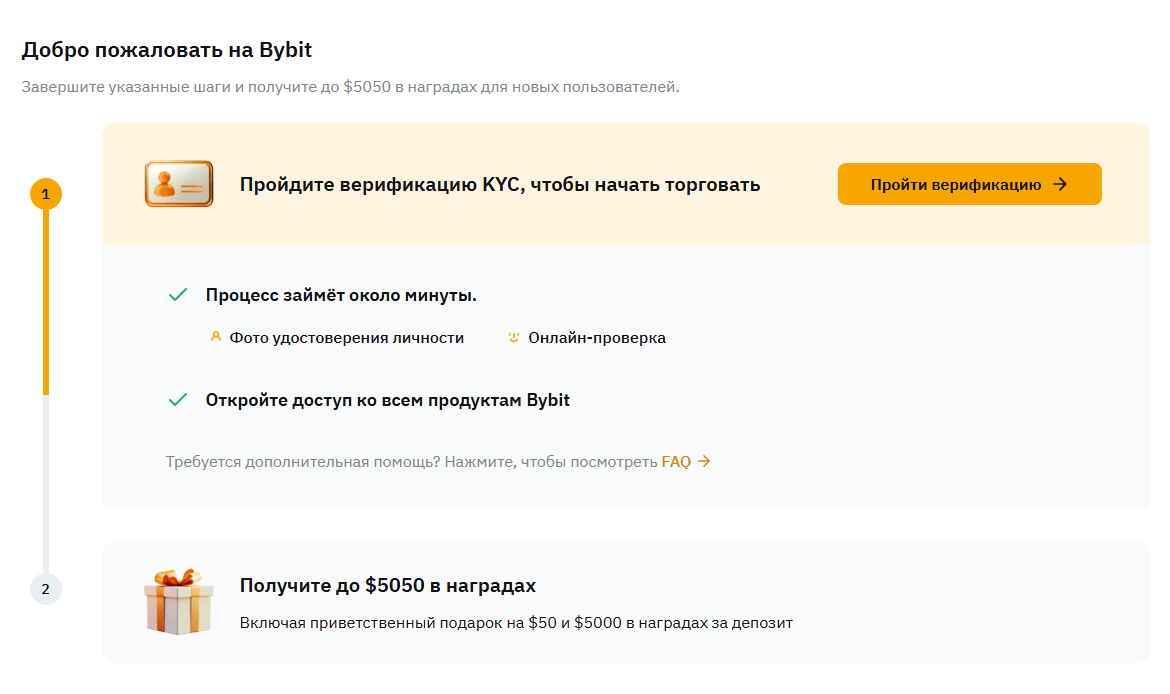Click the orange step progress bar
Image resolution: width=1170 pixels, height=694 pixels.
46,300
